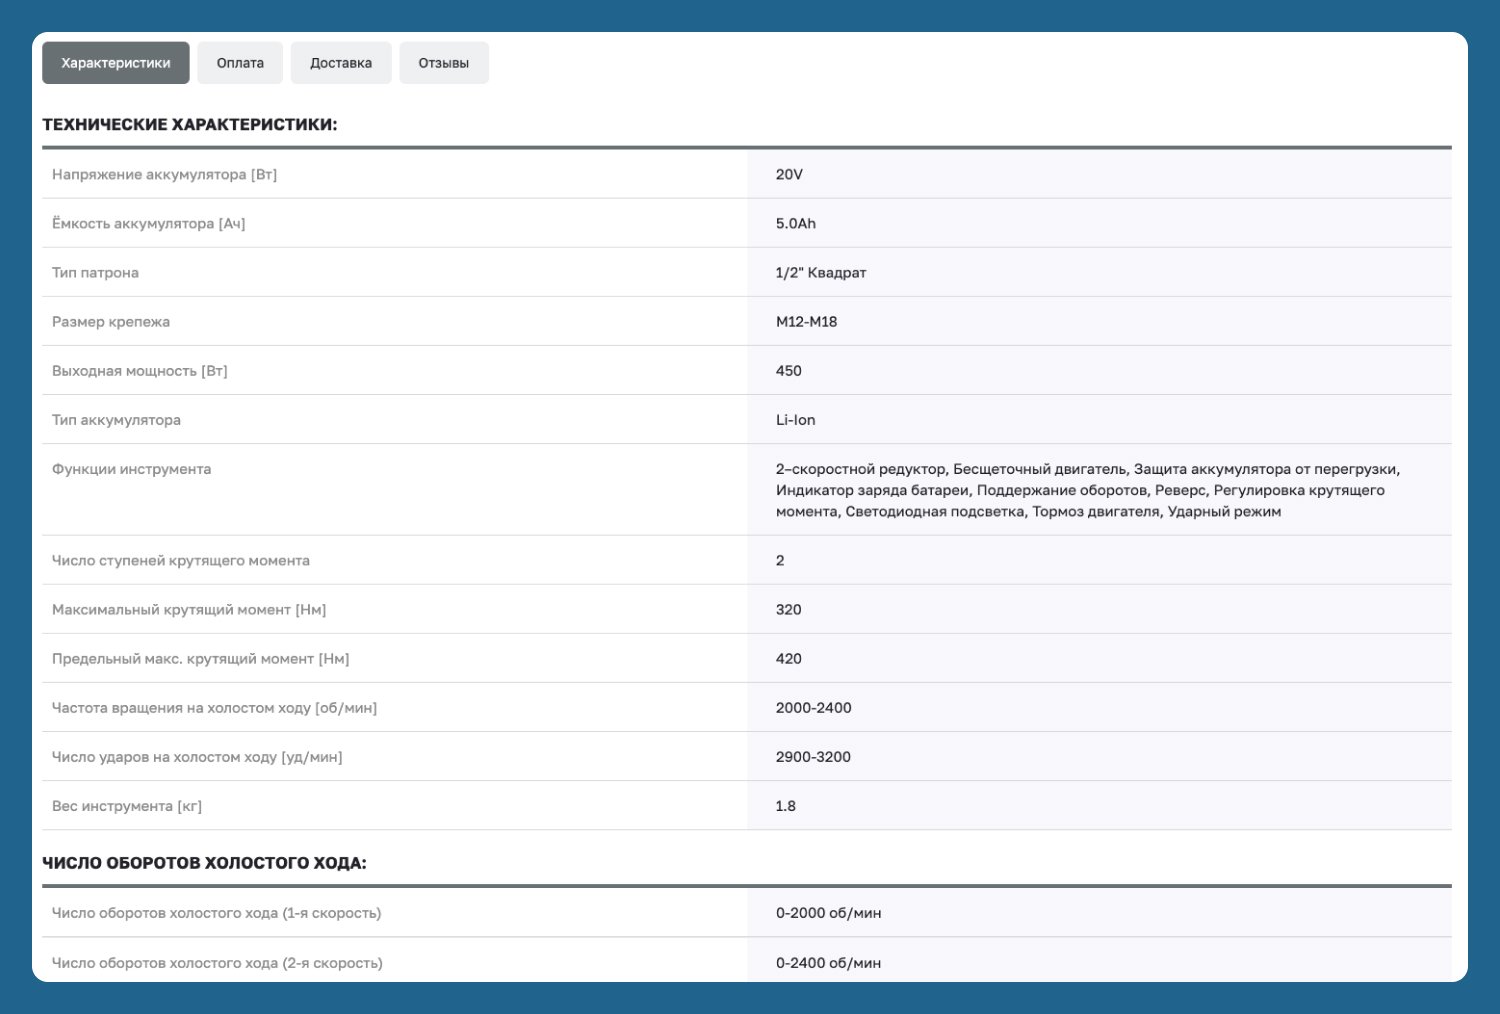
Task: Select Число ударов на холостом ходу label
Action: 197,756
